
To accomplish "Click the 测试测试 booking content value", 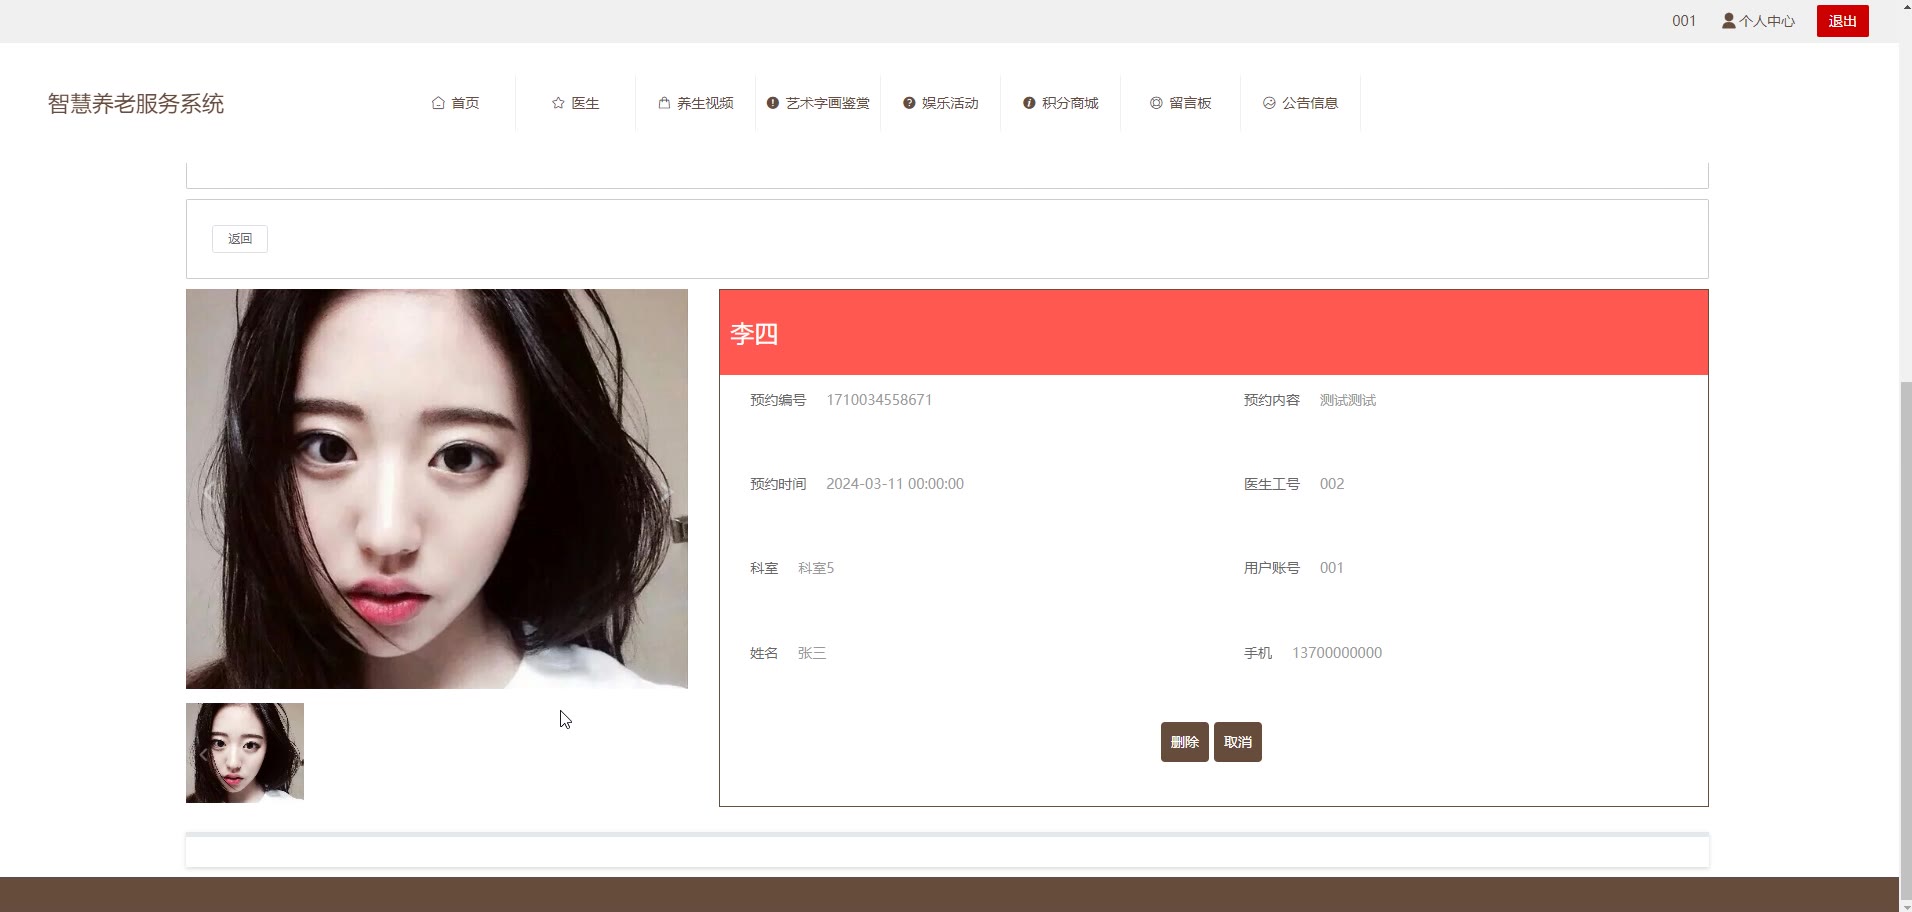I will pyautogui.click(x=1348, y=400).
